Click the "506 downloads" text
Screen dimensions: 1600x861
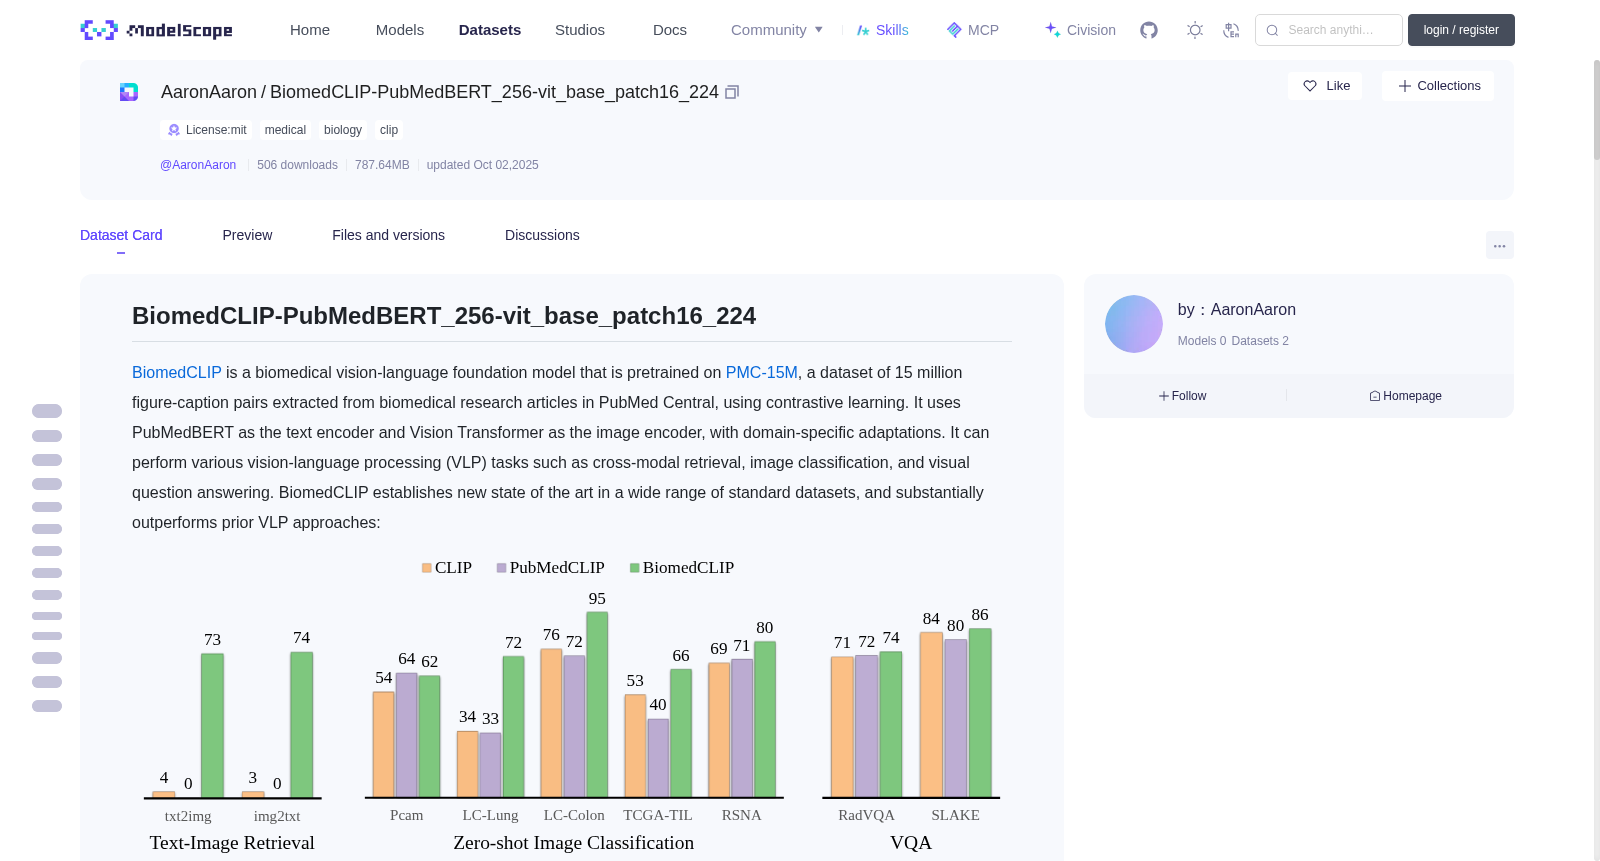(x=297, y=165)
